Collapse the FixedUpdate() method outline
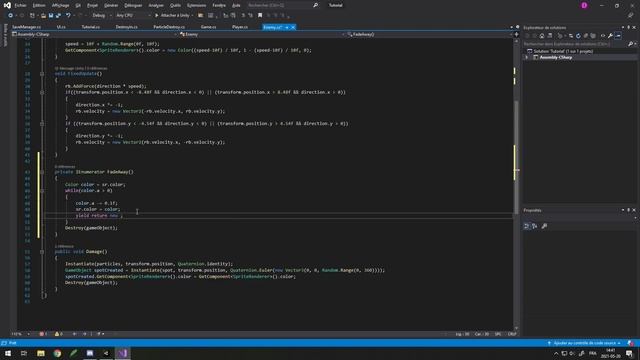This screenshot has width=640, height=360. 42,74
